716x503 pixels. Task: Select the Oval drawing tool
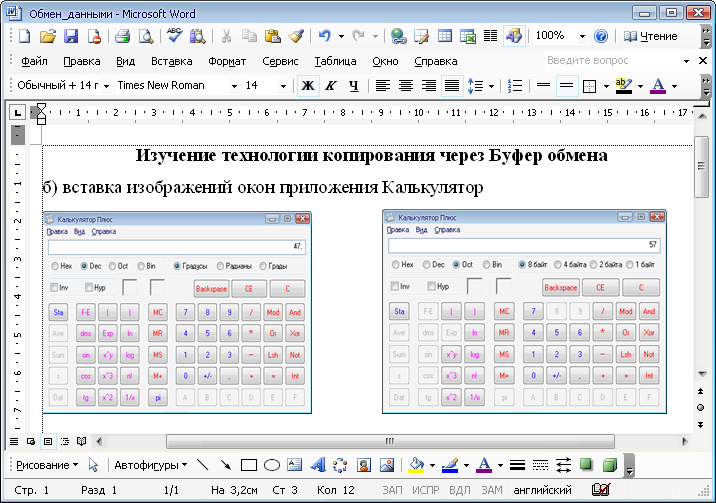coord(272,465)
